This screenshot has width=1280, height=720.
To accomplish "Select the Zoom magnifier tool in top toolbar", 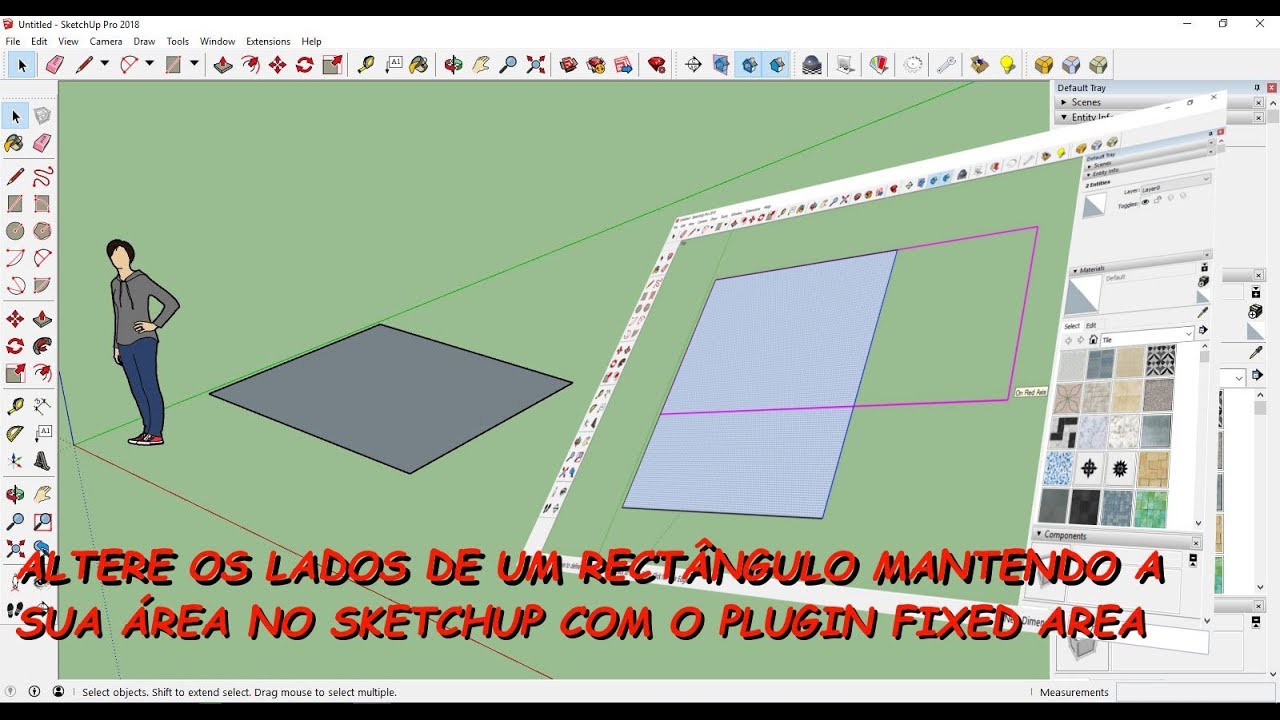I will click(508, 65).
